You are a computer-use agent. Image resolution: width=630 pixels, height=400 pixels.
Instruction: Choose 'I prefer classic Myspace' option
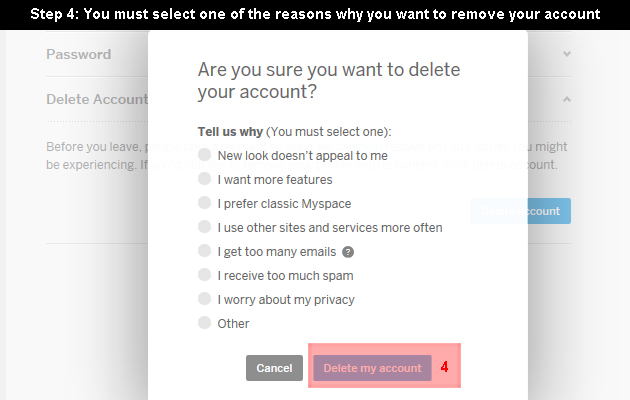[205, 203]
